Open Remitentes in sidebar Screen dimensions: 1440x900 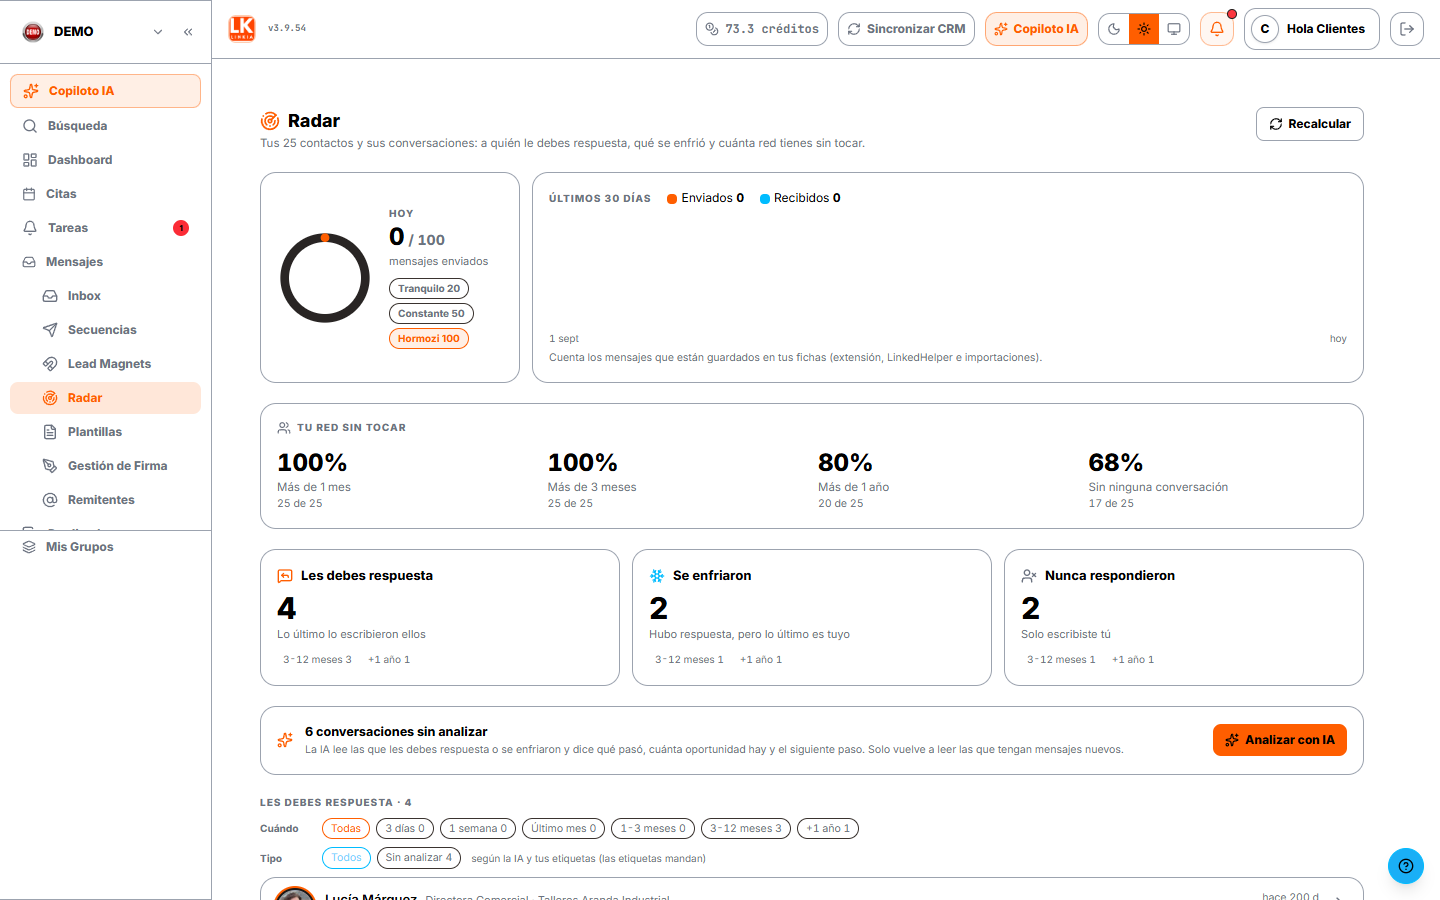point(105,500)
